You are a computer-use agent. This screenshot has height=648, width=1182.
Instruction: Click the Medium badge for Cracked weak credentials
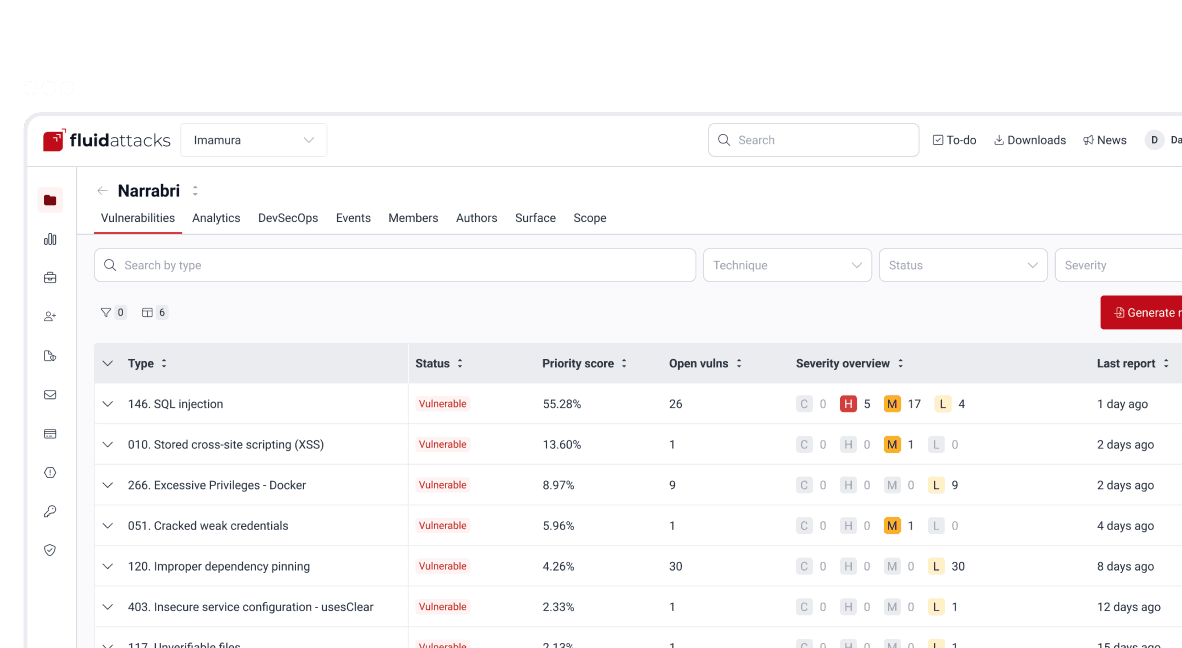point(893,526)
